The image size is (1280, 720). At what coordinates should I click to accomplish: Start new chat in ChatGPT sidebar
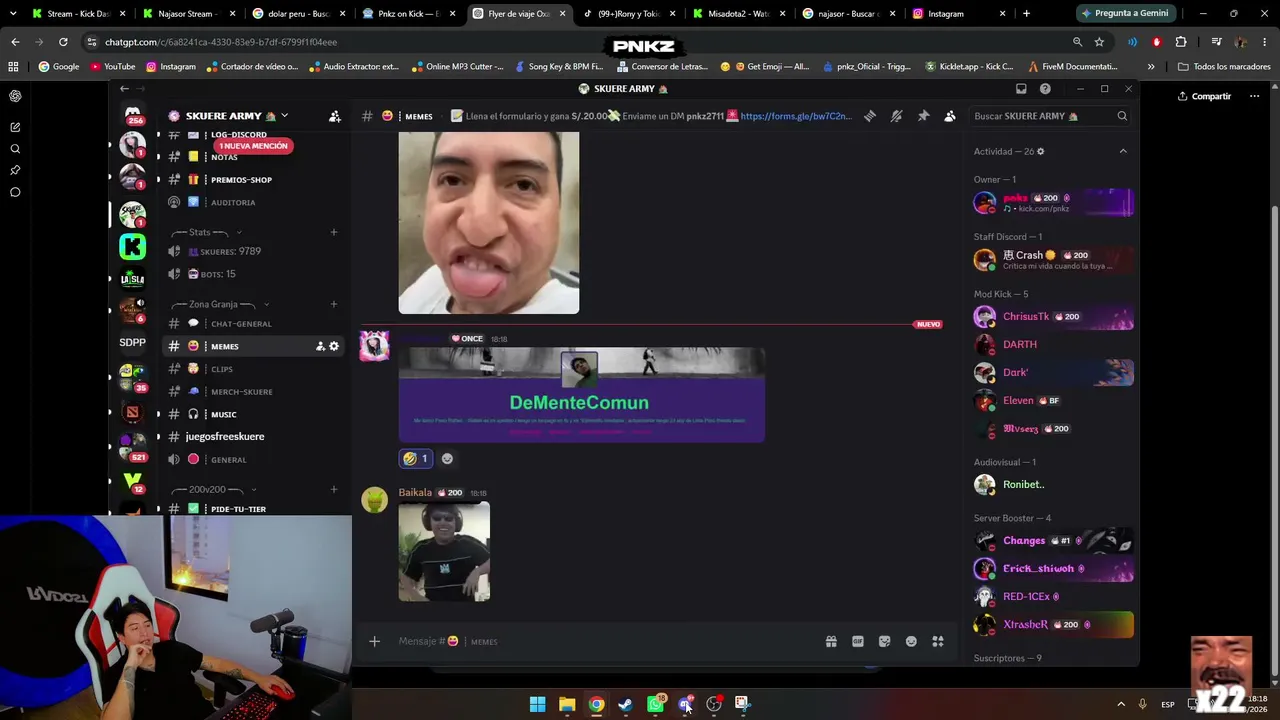click(x=15, y=127)
